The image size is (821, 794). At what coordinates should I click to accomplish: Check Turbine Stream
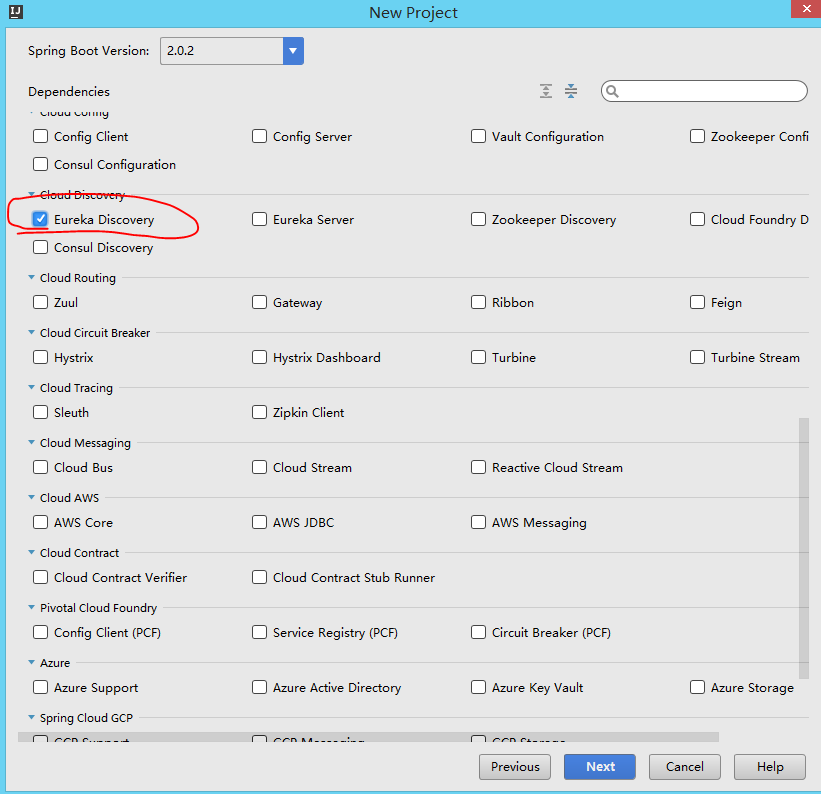(697, 357)
